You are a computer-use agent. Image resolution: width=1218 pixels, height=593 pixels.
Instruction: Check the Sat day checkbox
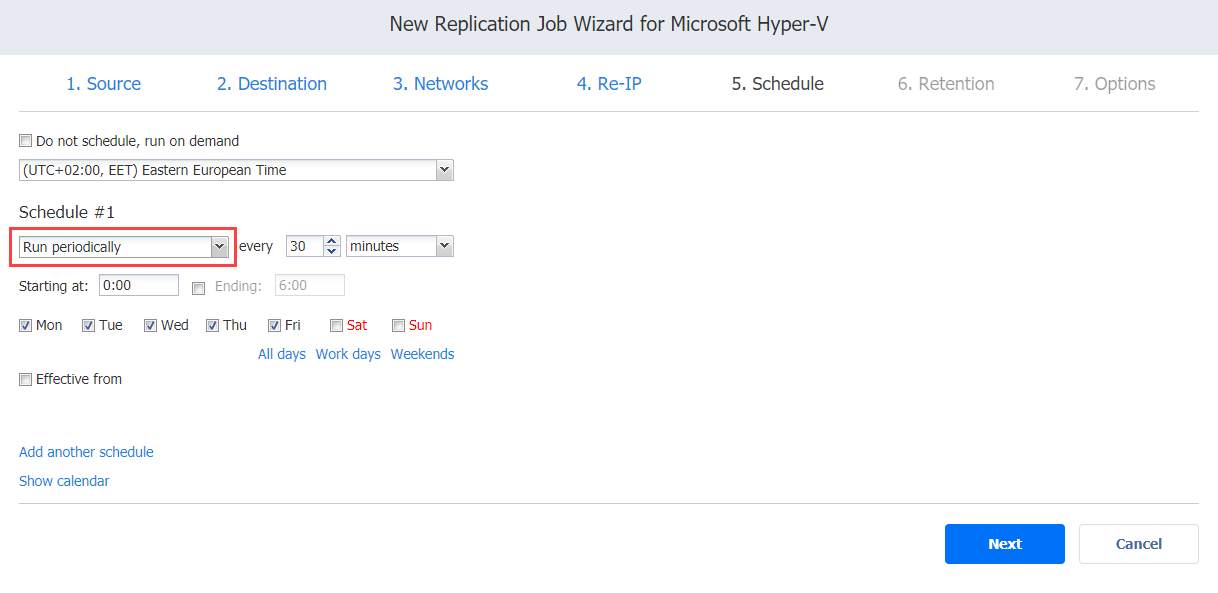[x=337, y=325]
